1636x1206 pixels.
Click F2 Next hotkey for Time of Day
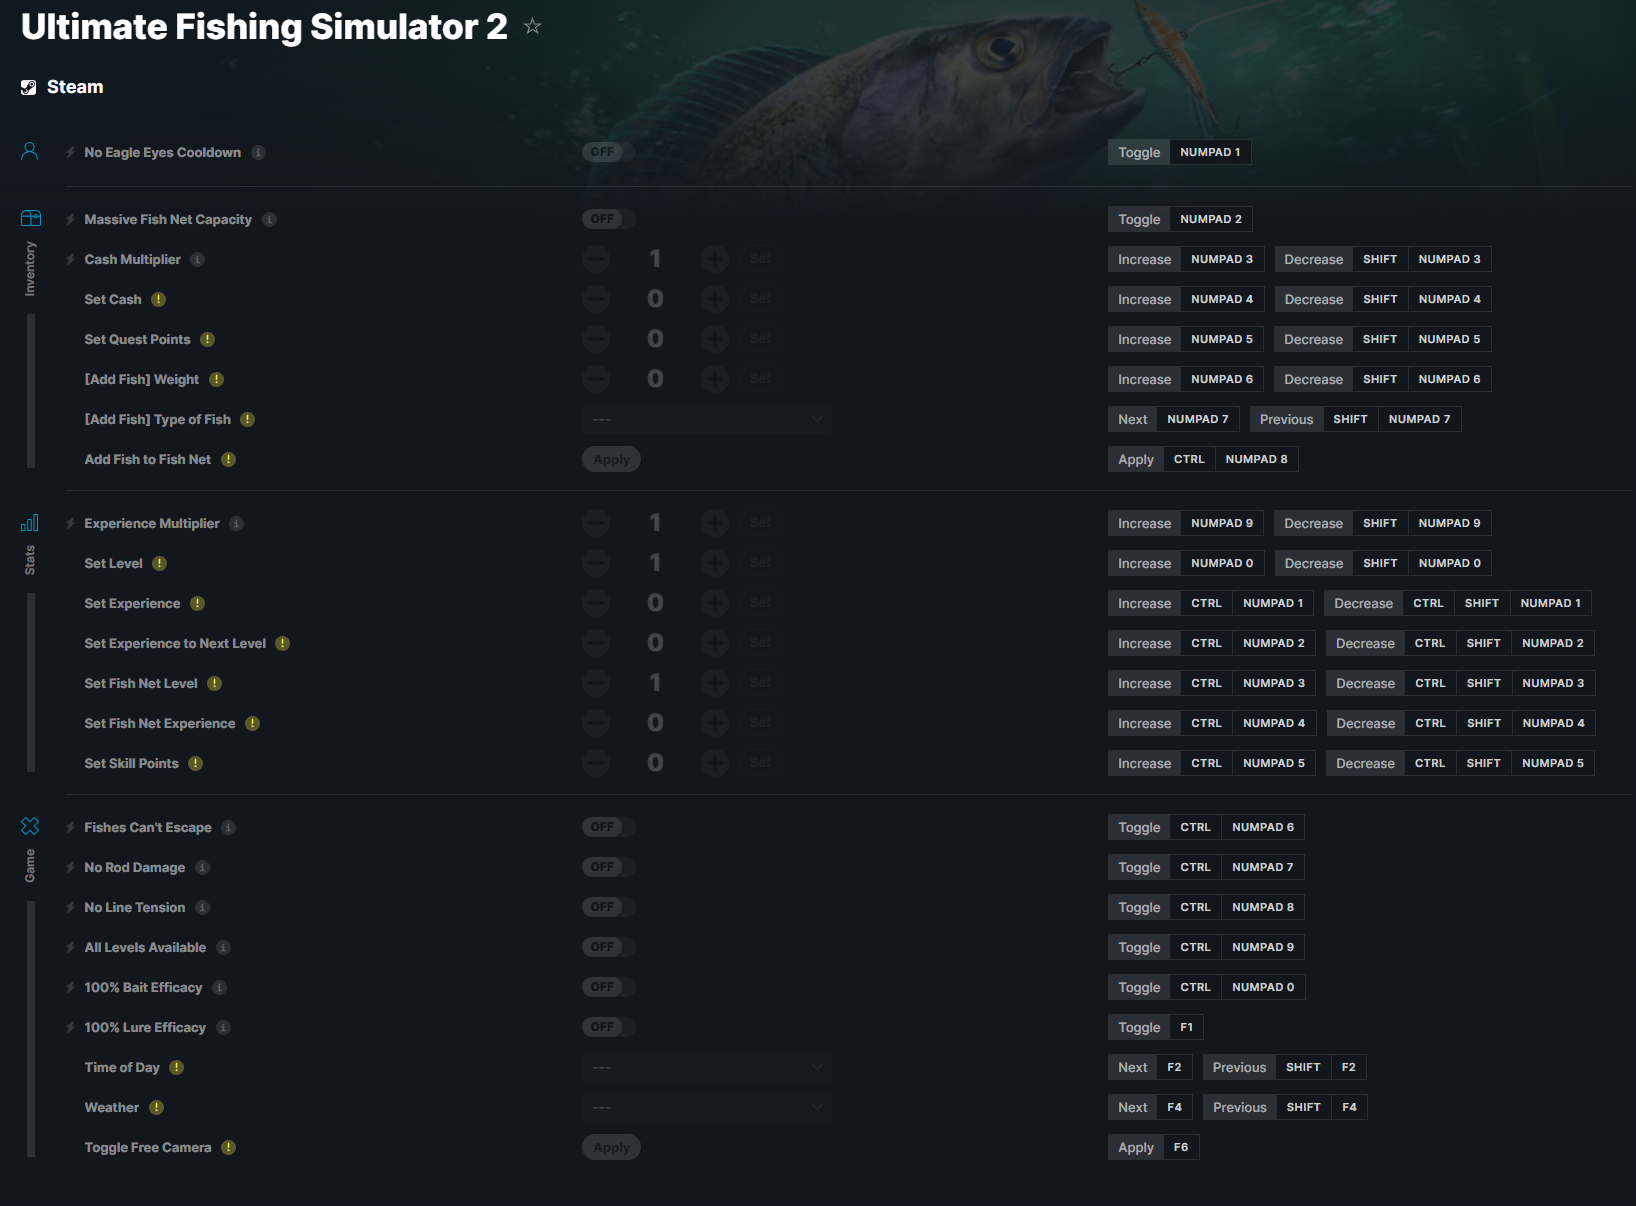tap(1174, 1067)
